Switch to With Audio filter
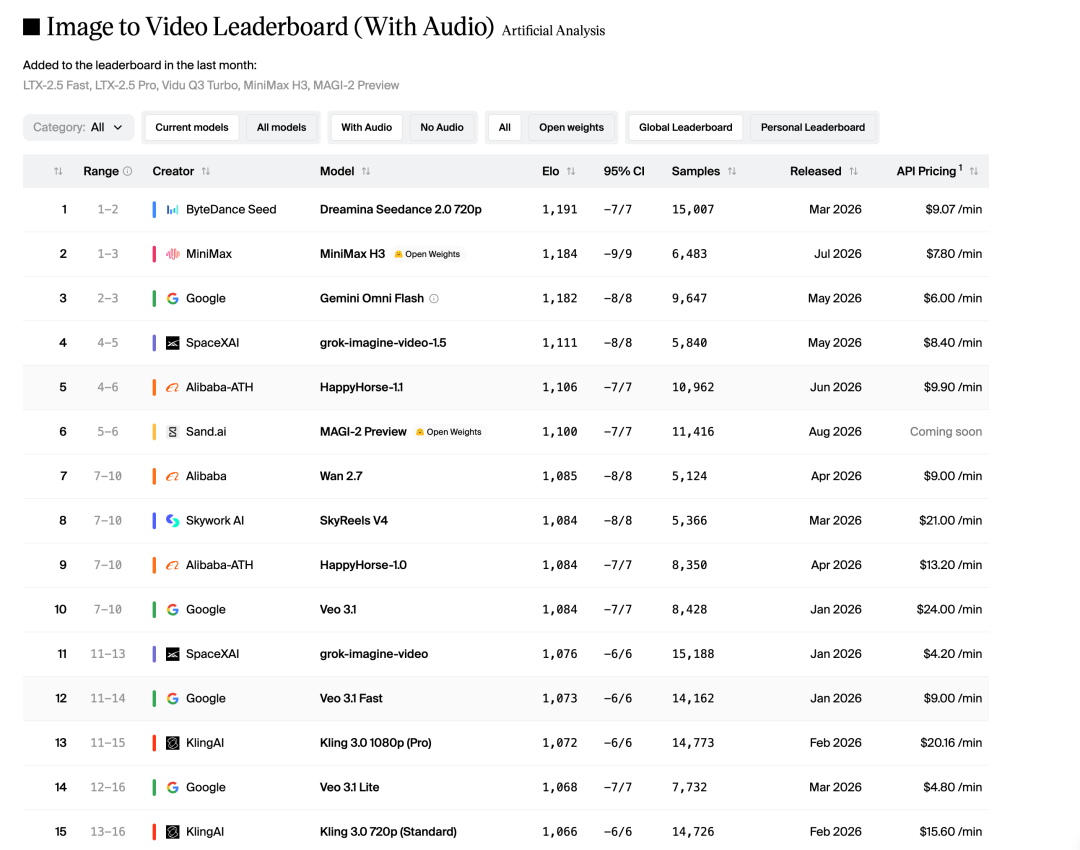This screenshot has width=1080, height=850. (x=366, y=127)
